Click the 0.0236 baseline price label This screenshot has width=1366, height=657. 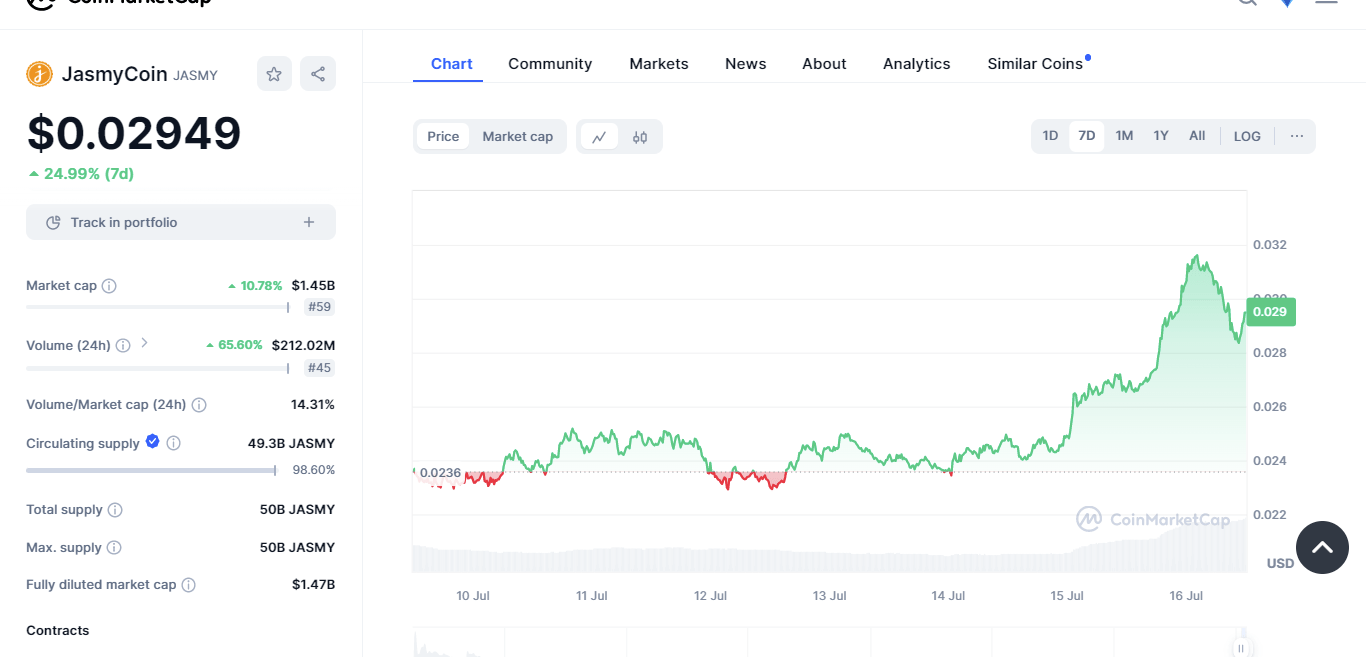click(x=440, y=473)
